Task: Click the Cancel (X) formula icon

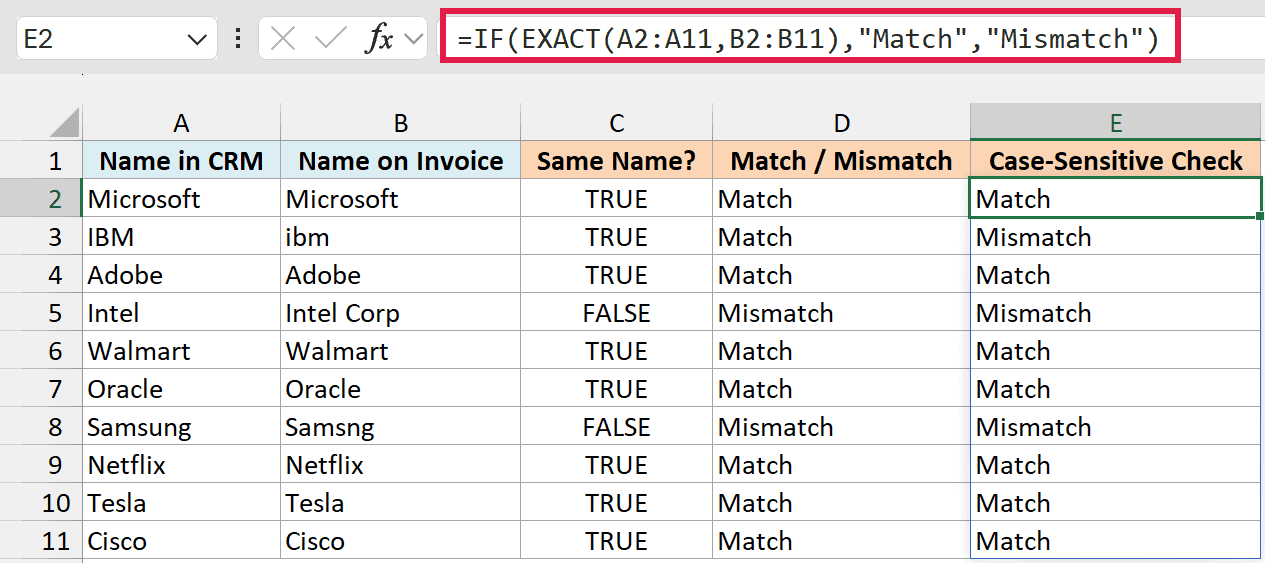Action: pyautogui.click(x=284, y=39)
